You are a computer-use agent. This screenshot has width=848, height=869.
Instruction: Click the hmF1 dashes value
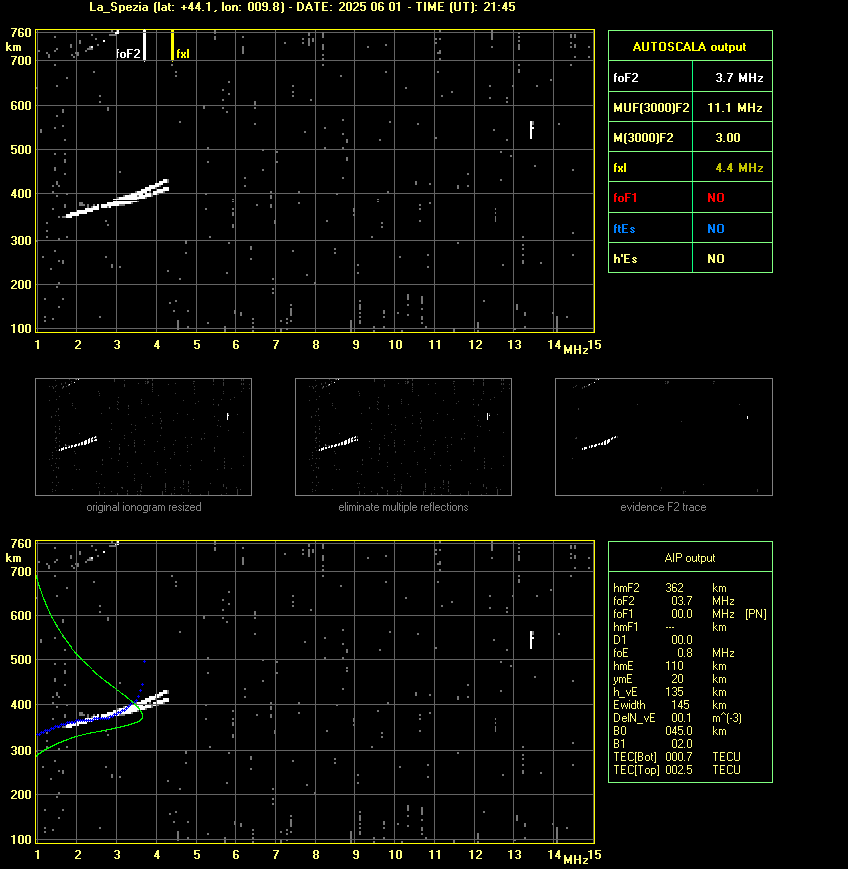670,627
